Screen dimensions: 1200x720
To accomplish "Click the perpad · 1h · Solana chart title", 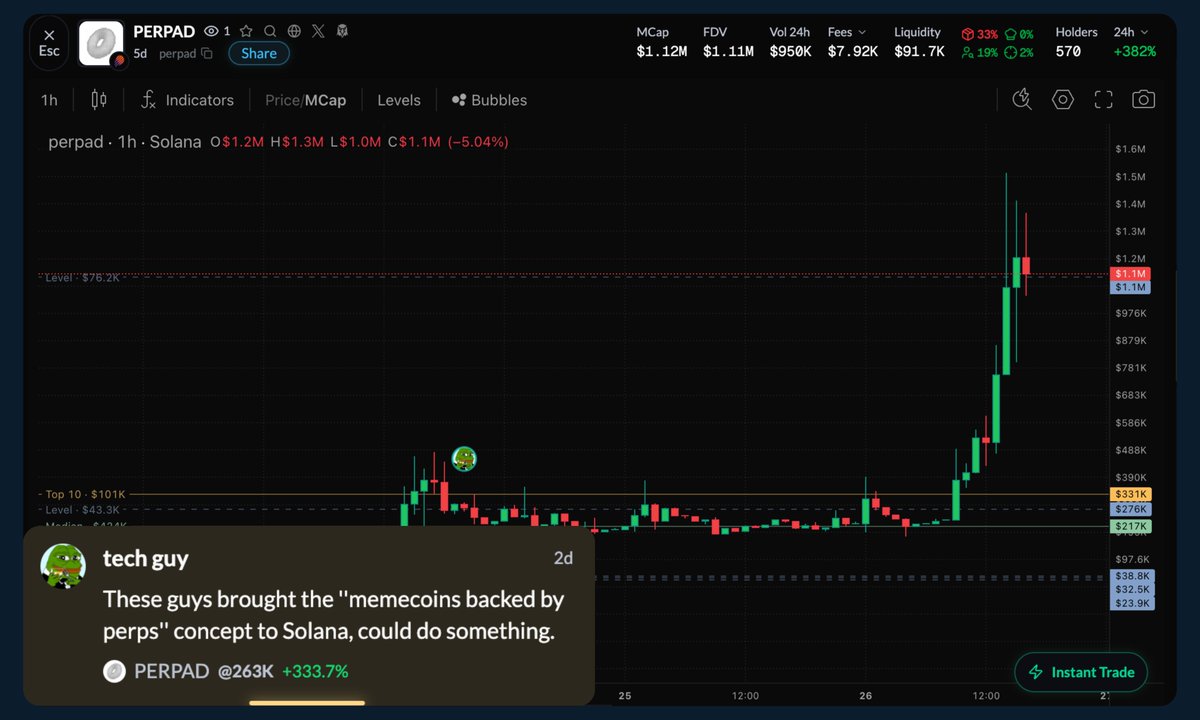I will pyautogui.click(x=125, y=142).
